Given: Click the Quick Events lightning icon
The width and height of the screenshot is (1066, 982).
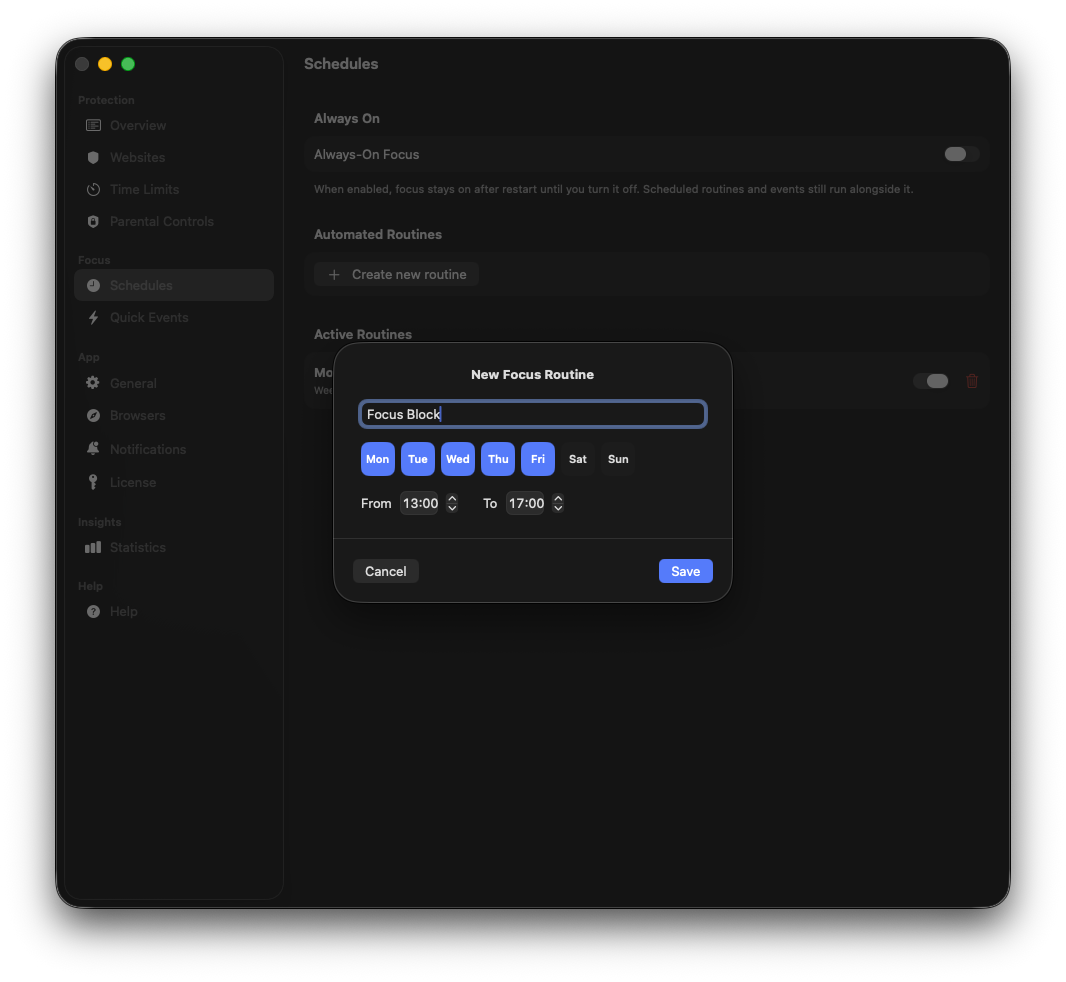Looking at the screenshot, I should tap(93, 317).
